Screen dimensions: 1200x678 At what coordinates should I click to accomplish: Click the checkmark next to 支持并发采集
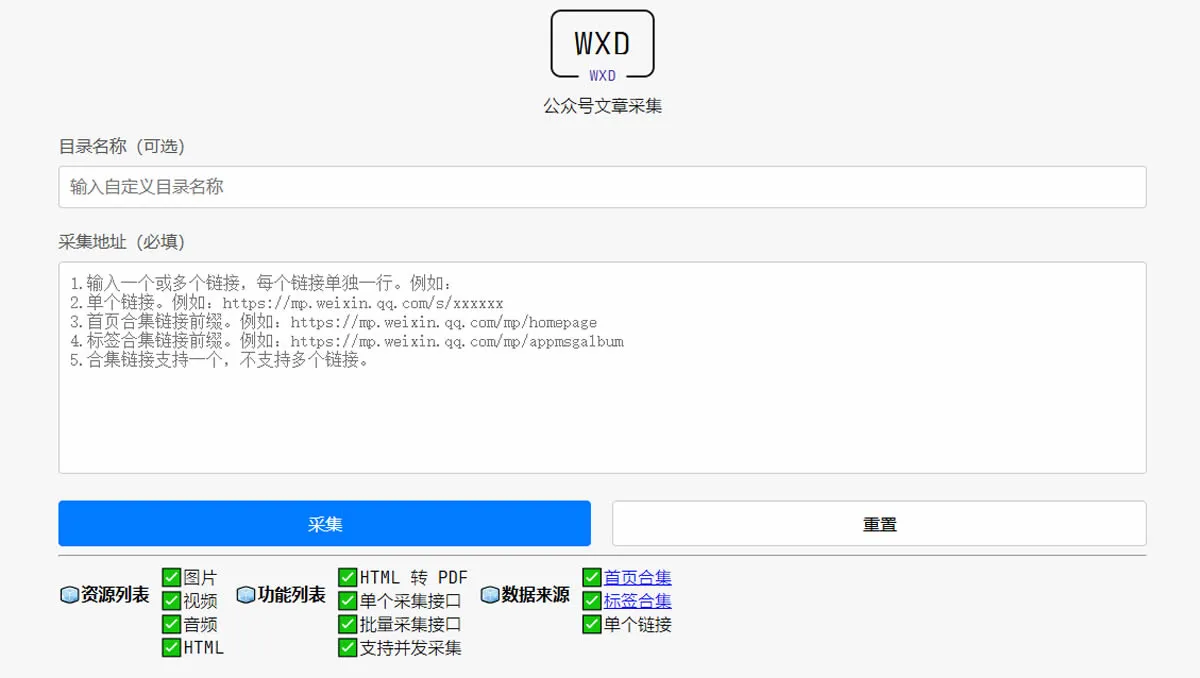[348, 647]
